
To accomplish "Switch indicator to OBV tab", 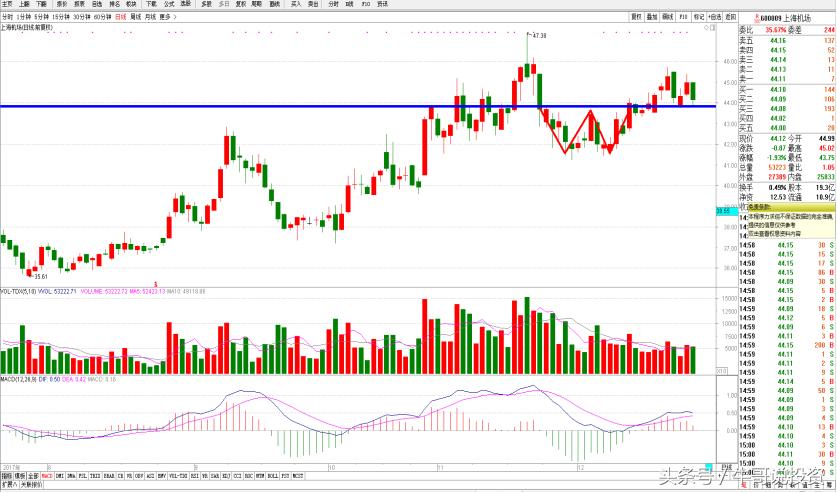I will (139, 476).
